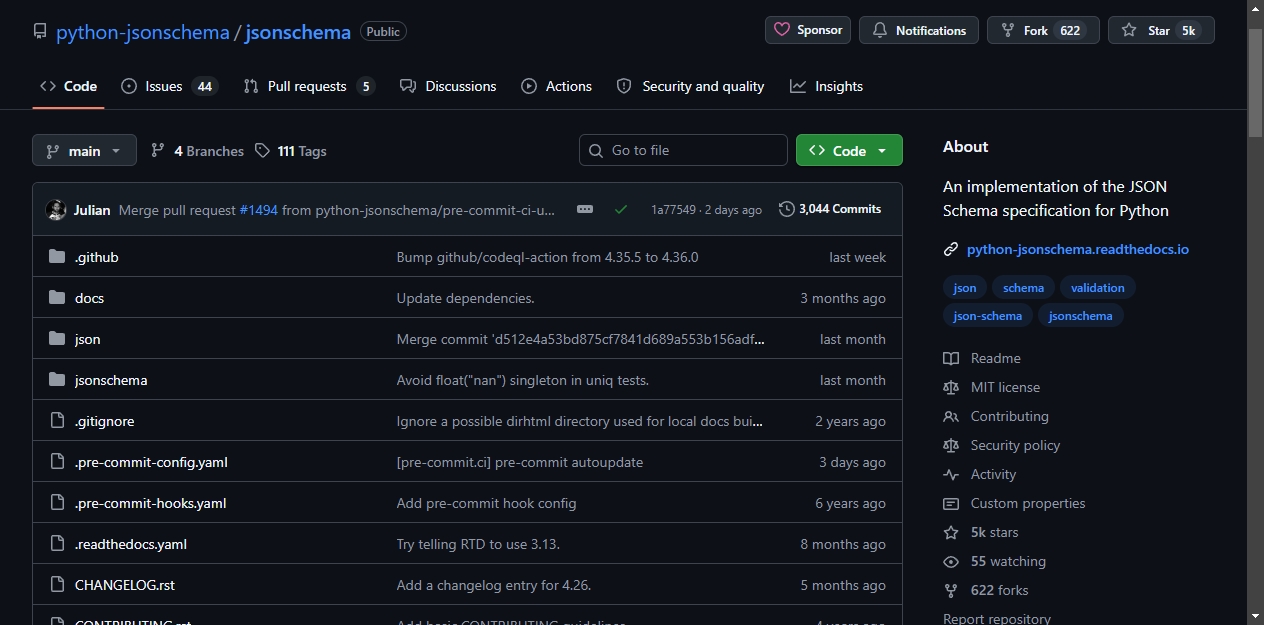1264x625 pixels.
Task: Click the Sponsor button
Action: (x=808, y=30)
